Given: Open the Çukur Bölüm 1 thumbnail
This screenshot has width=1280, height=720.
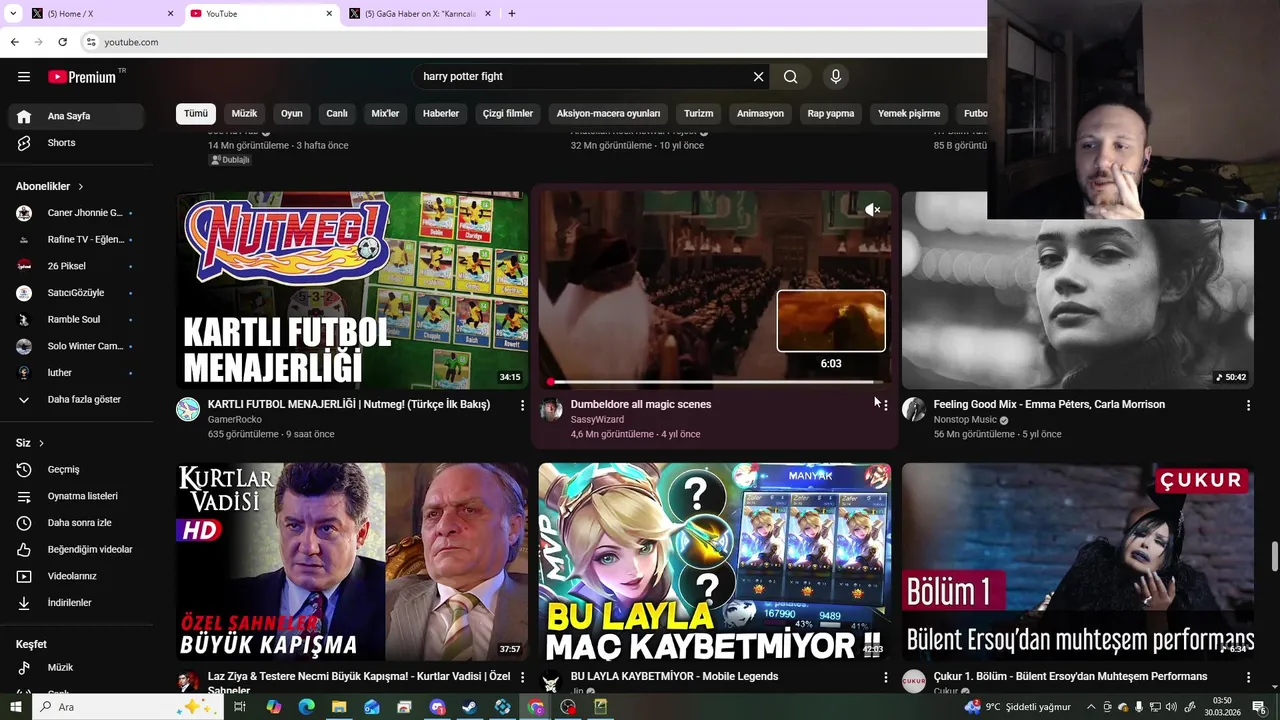Looking at the screenshot, I should [1078, 561].
